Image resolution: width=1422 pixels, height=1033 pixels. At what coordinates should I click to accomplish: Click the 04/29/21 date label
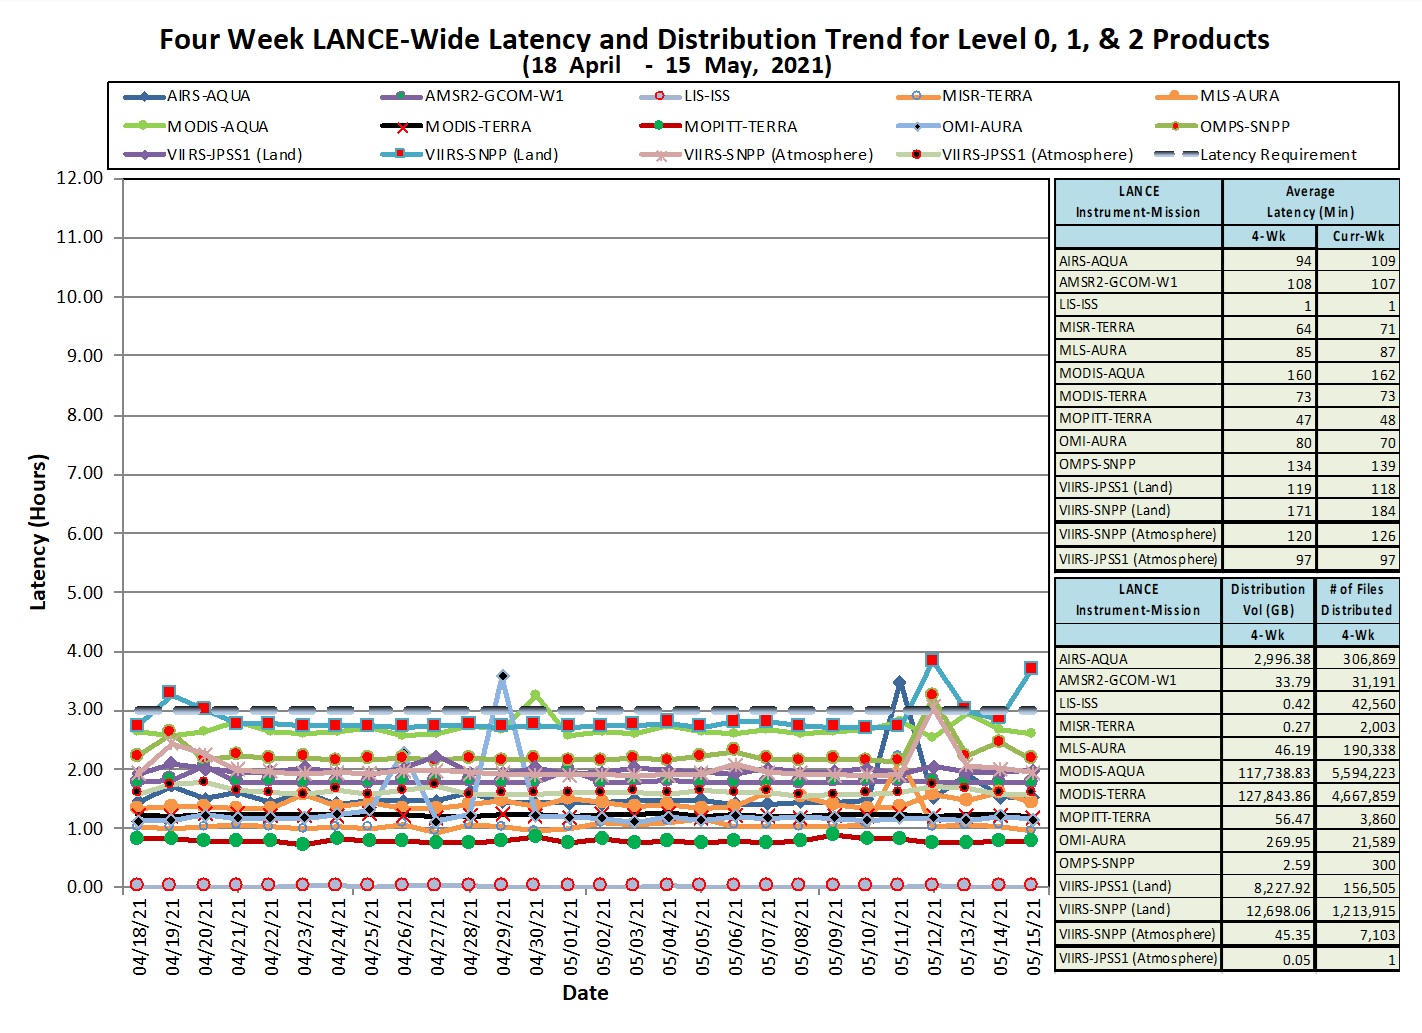[503, 936]
